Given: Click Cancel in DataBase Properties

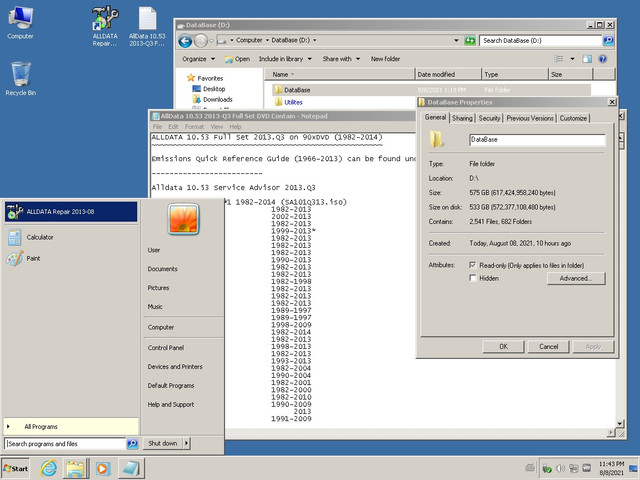Looking at the screenshot, I should click(x=548, y=347).
